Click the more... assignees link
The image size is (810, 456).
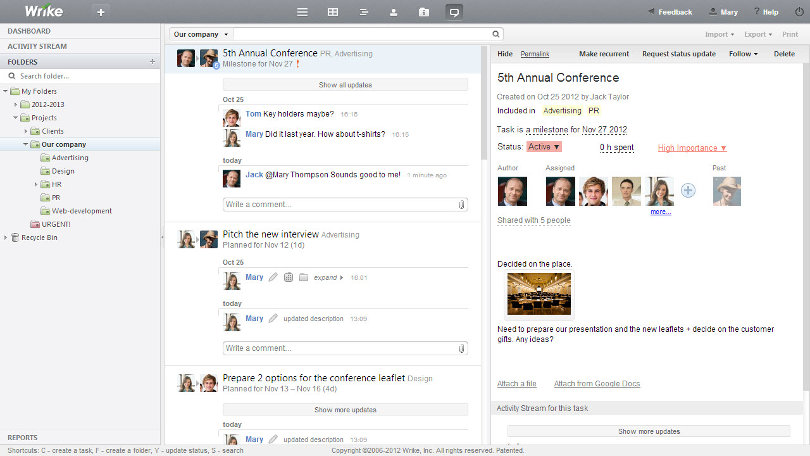coord(661,212)
